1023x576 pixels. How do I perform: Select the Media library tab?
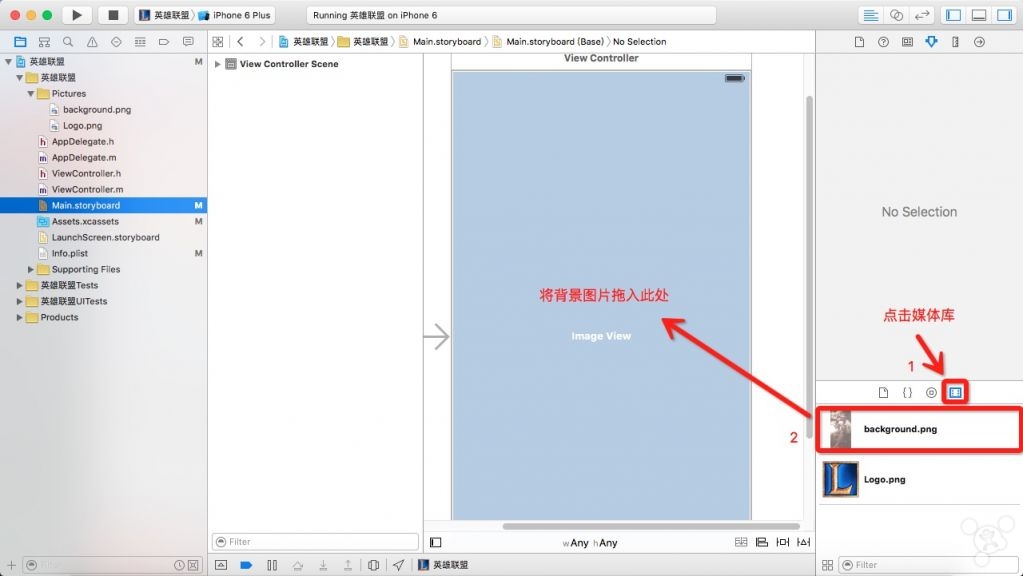[955, 393]
